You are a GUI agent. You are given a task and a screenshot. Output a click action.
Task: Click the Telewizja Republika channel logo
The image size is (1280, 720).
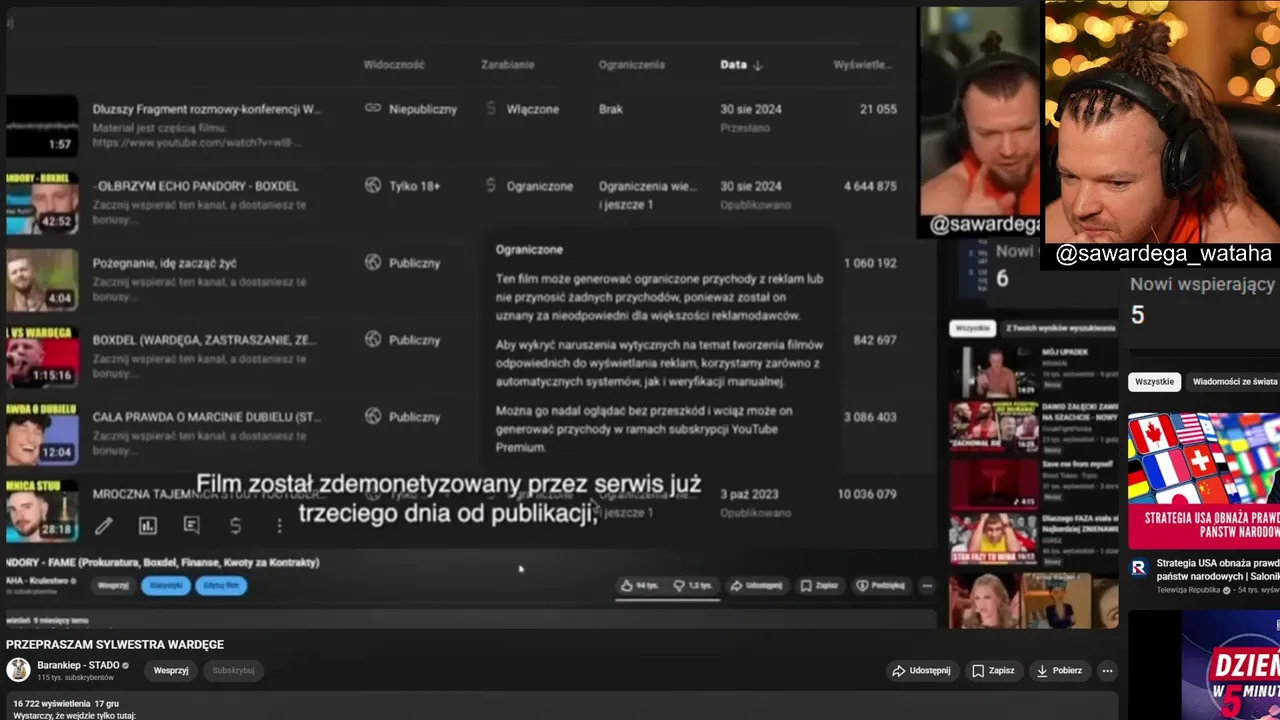point(1138,568)
